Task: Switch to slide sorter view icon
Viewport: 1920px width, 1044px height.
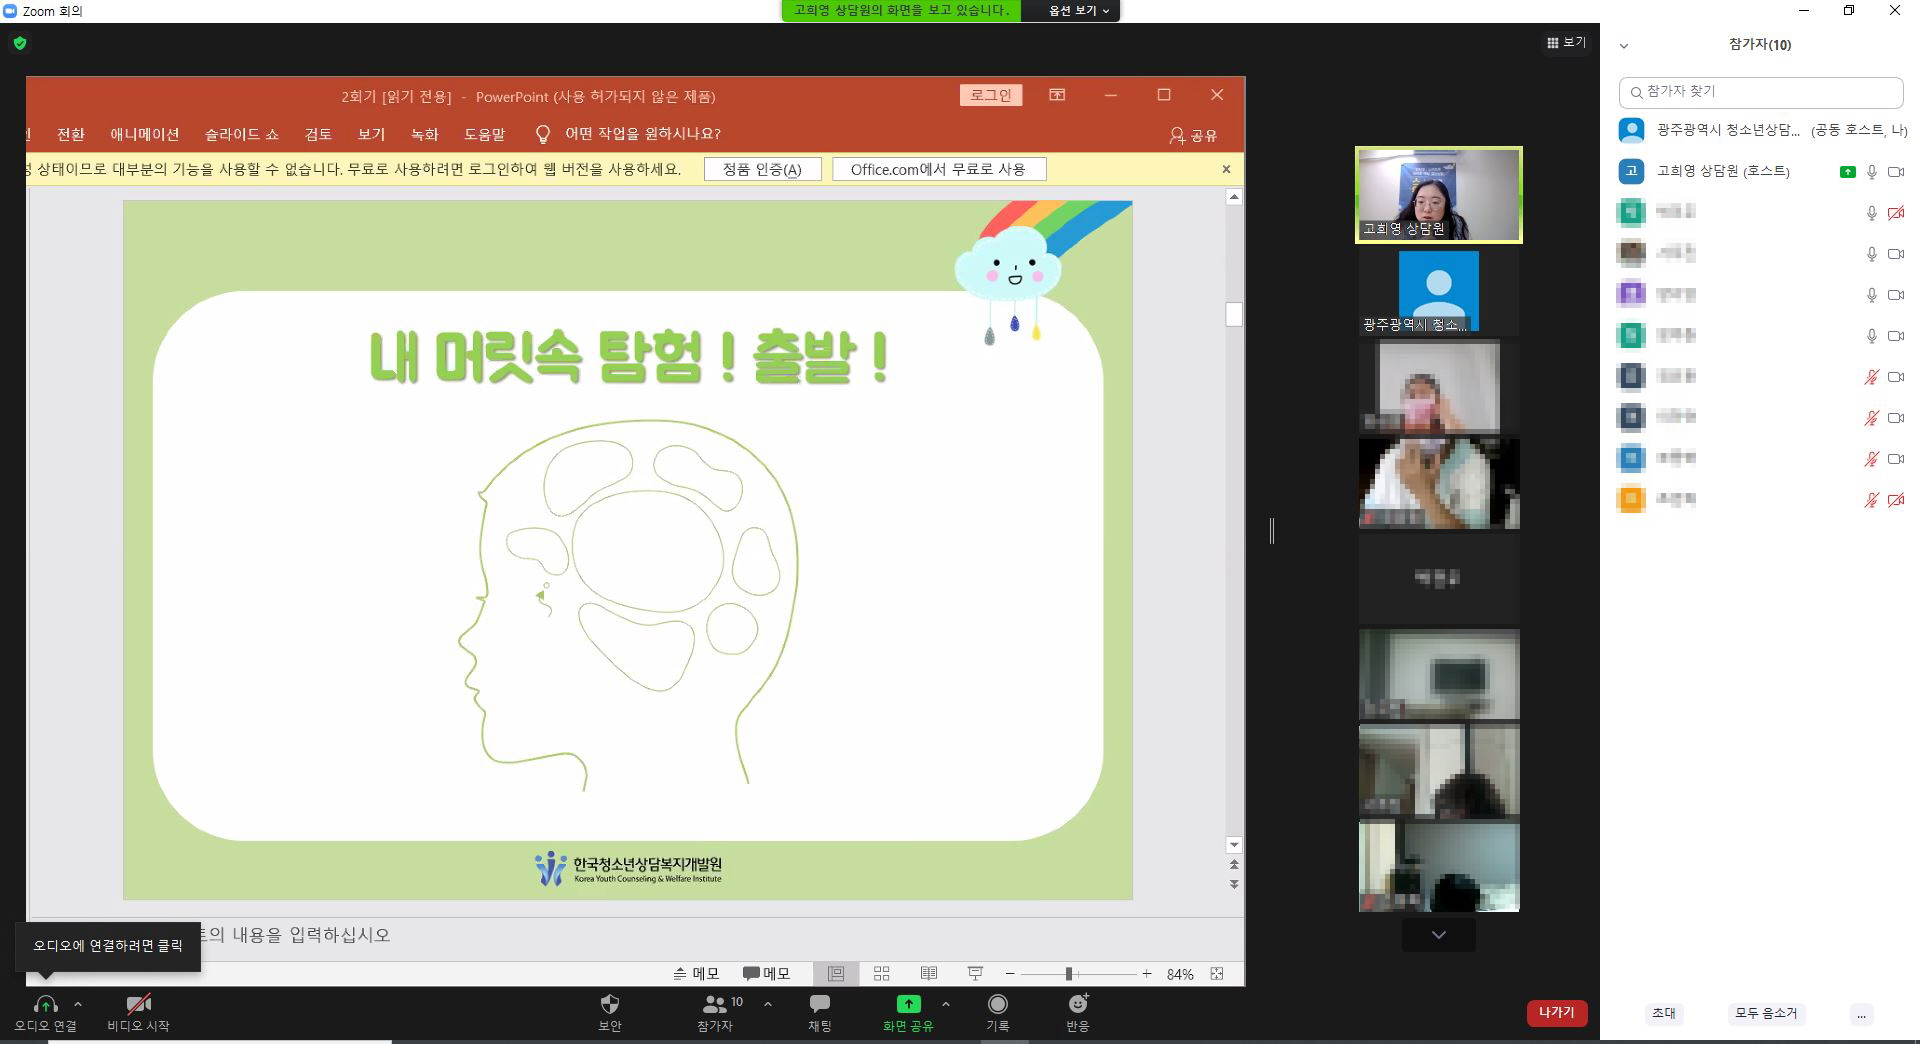Action: [881, 973]
